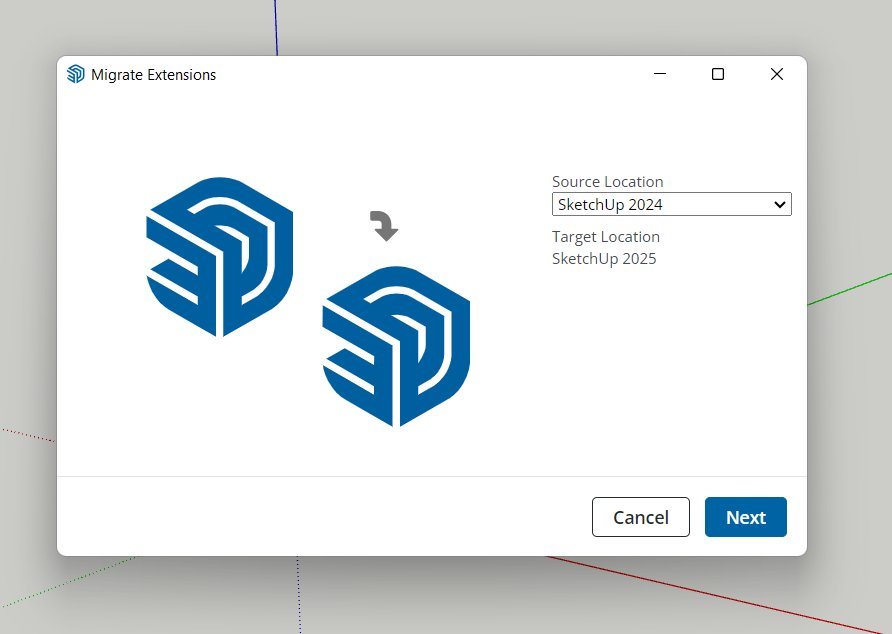Screen dimensions: 892x634
Task: Click the "Target Location" label
Action: pos(605,237)
